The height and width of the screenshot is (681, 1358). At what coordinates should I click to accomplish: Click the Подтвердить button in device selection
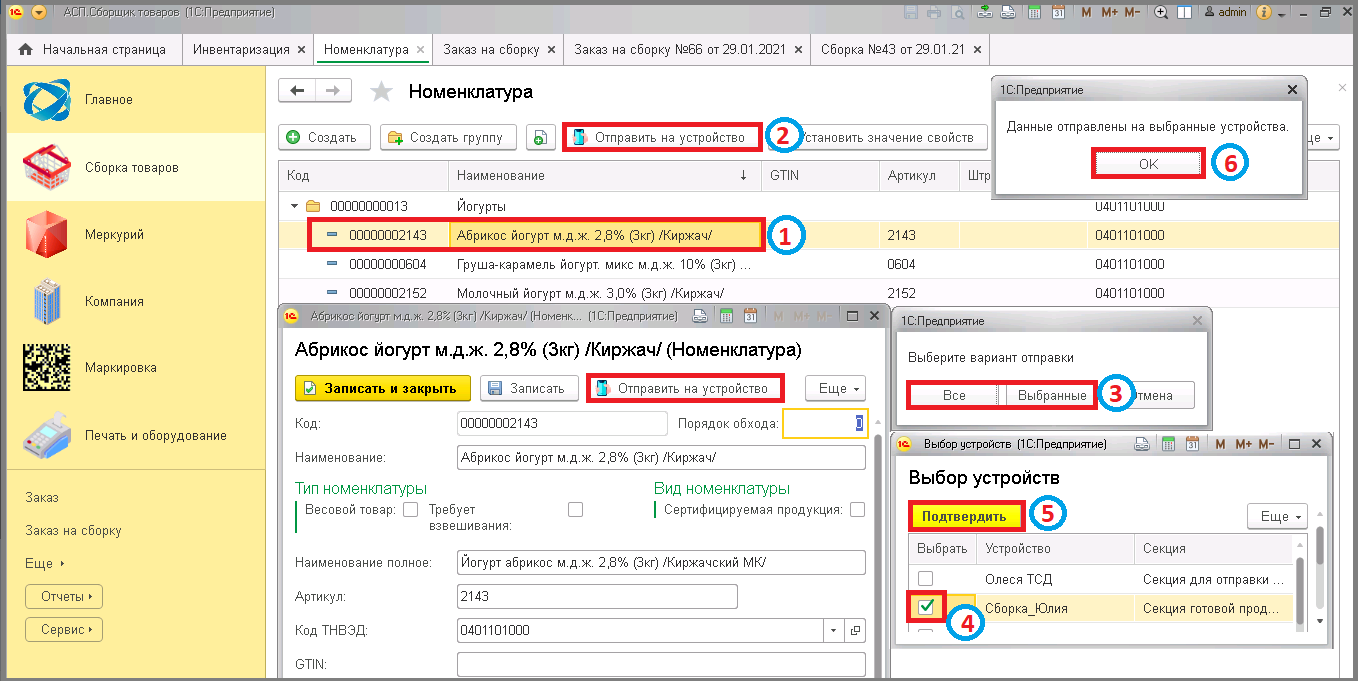[967, 517]
